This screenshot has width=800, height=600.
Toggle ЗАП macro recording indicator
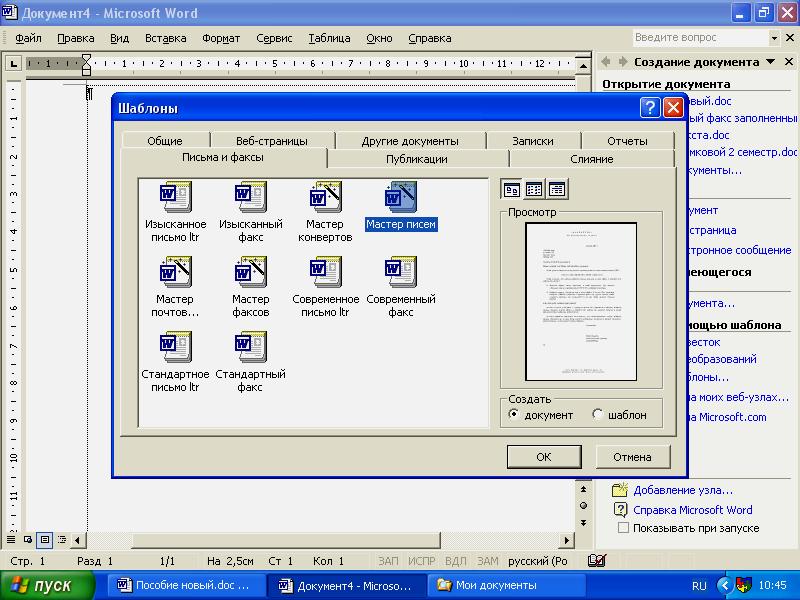(x=388, y=561)
